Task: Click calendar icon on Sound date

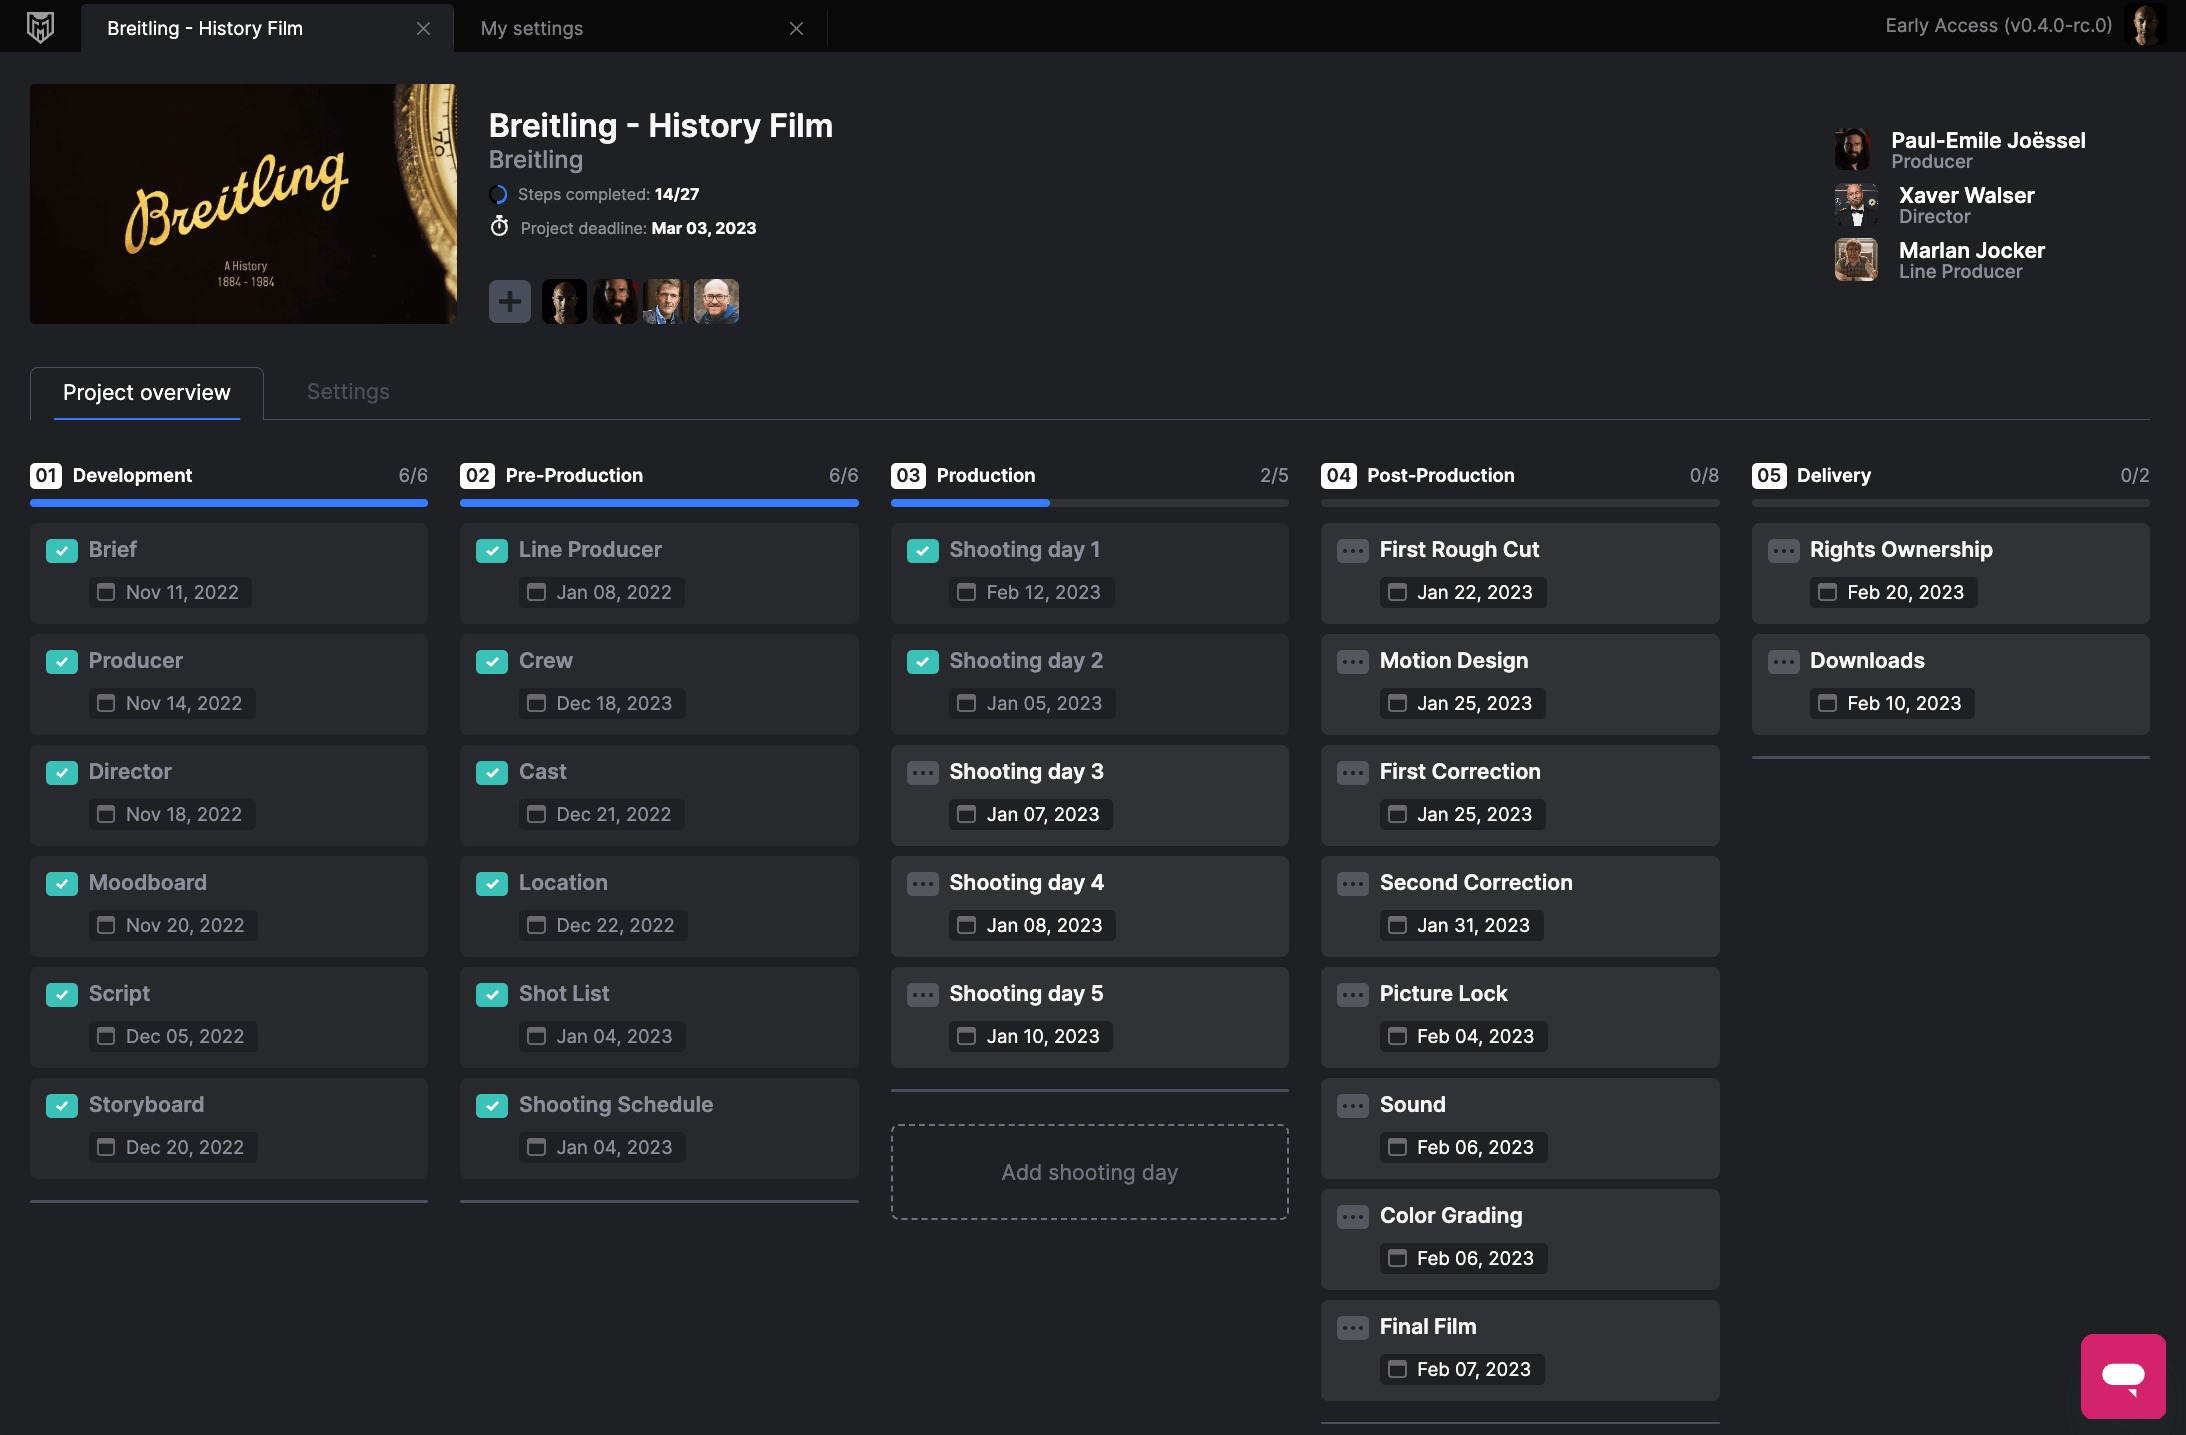Action: click(1398, 1147)
